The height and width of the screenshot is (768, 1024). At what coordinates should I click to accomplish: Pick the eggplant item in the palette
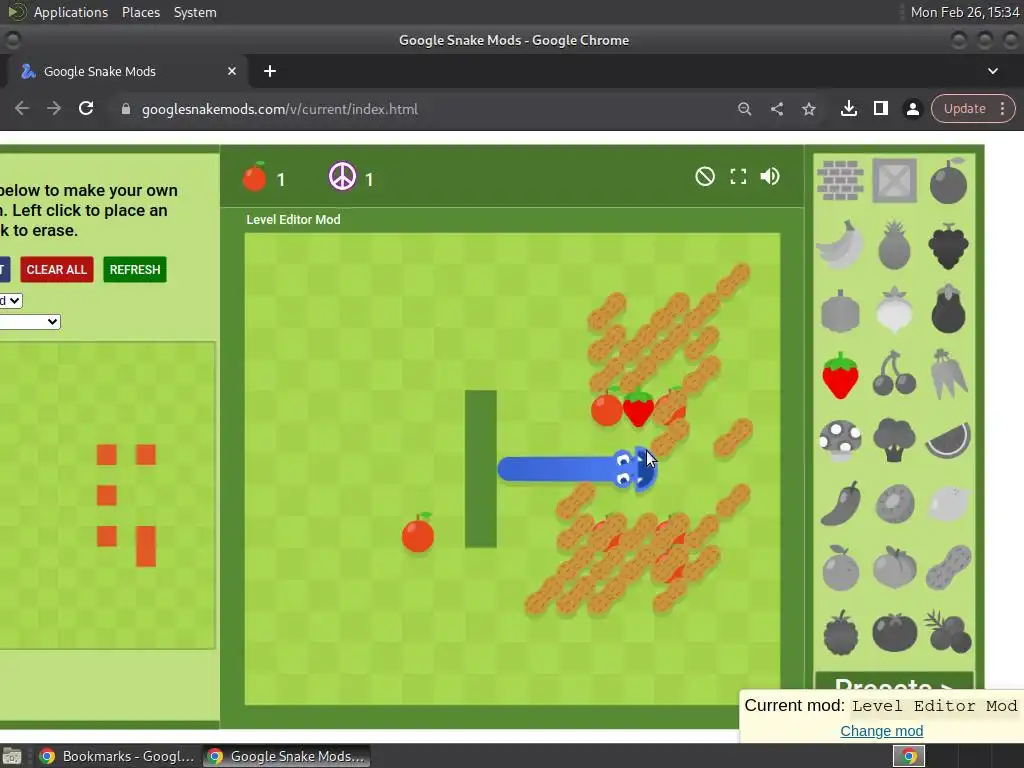[x=948, y=309]
